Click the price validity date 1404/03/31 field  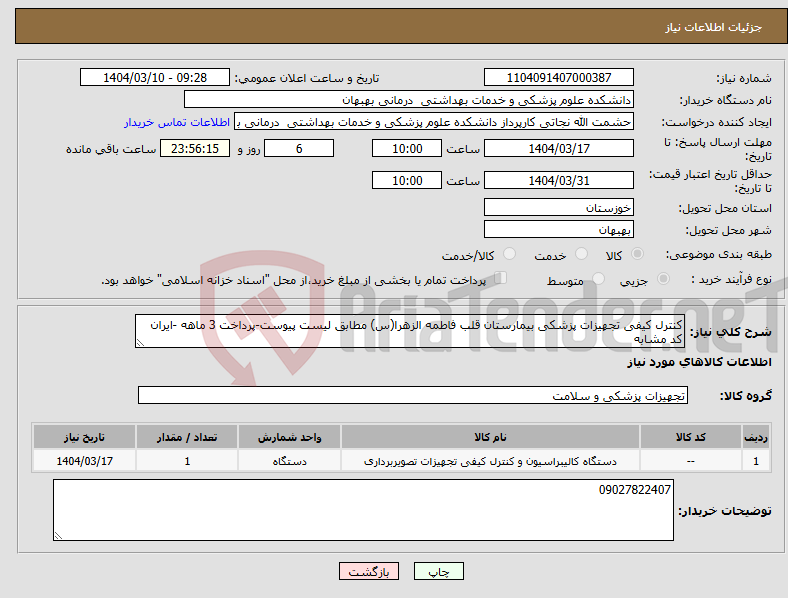click(x=558, y=180)
